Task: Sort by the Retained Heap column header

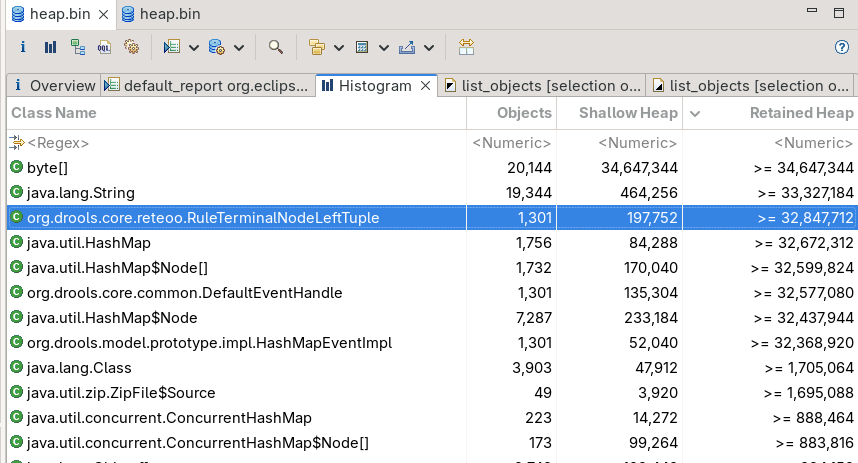Action: click(770, 113)
